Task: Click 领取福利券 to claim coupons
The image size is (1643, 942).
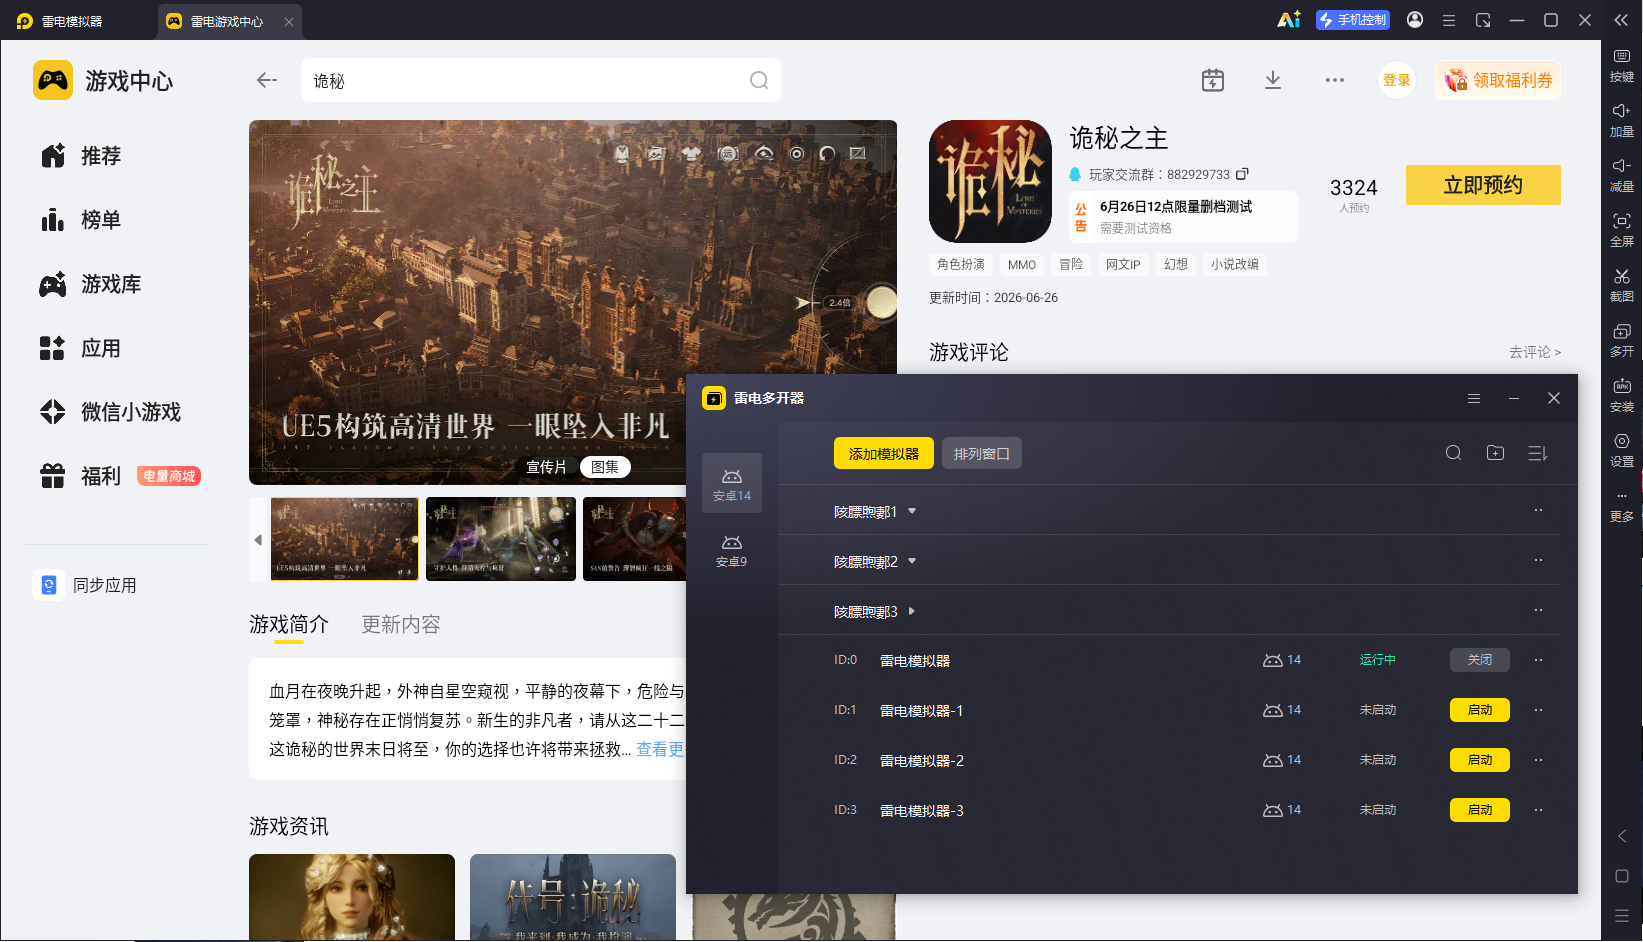Action: (1498, 80)
